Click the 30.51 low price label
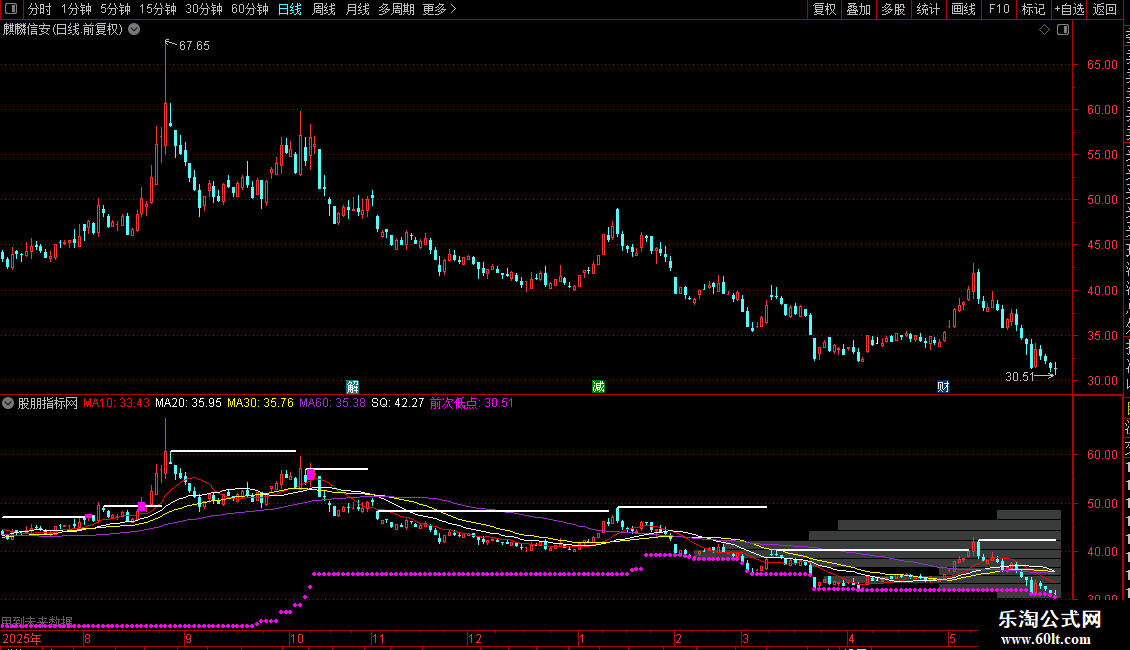 point(1020,376)
